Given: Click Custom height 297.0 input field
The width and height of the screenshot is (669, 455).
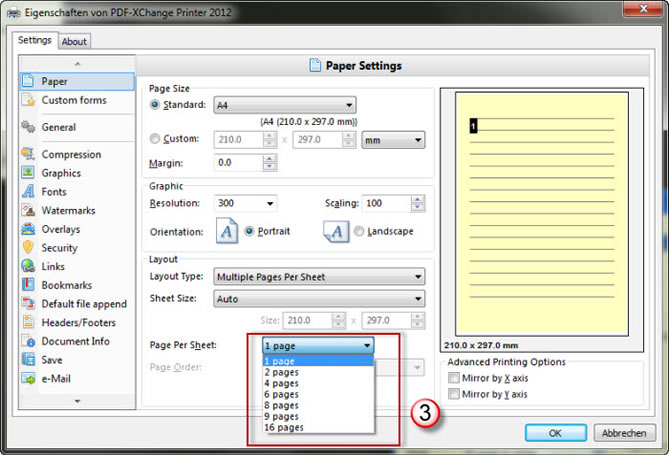Looking at the screenshot, I should click(x=317, y=140).
